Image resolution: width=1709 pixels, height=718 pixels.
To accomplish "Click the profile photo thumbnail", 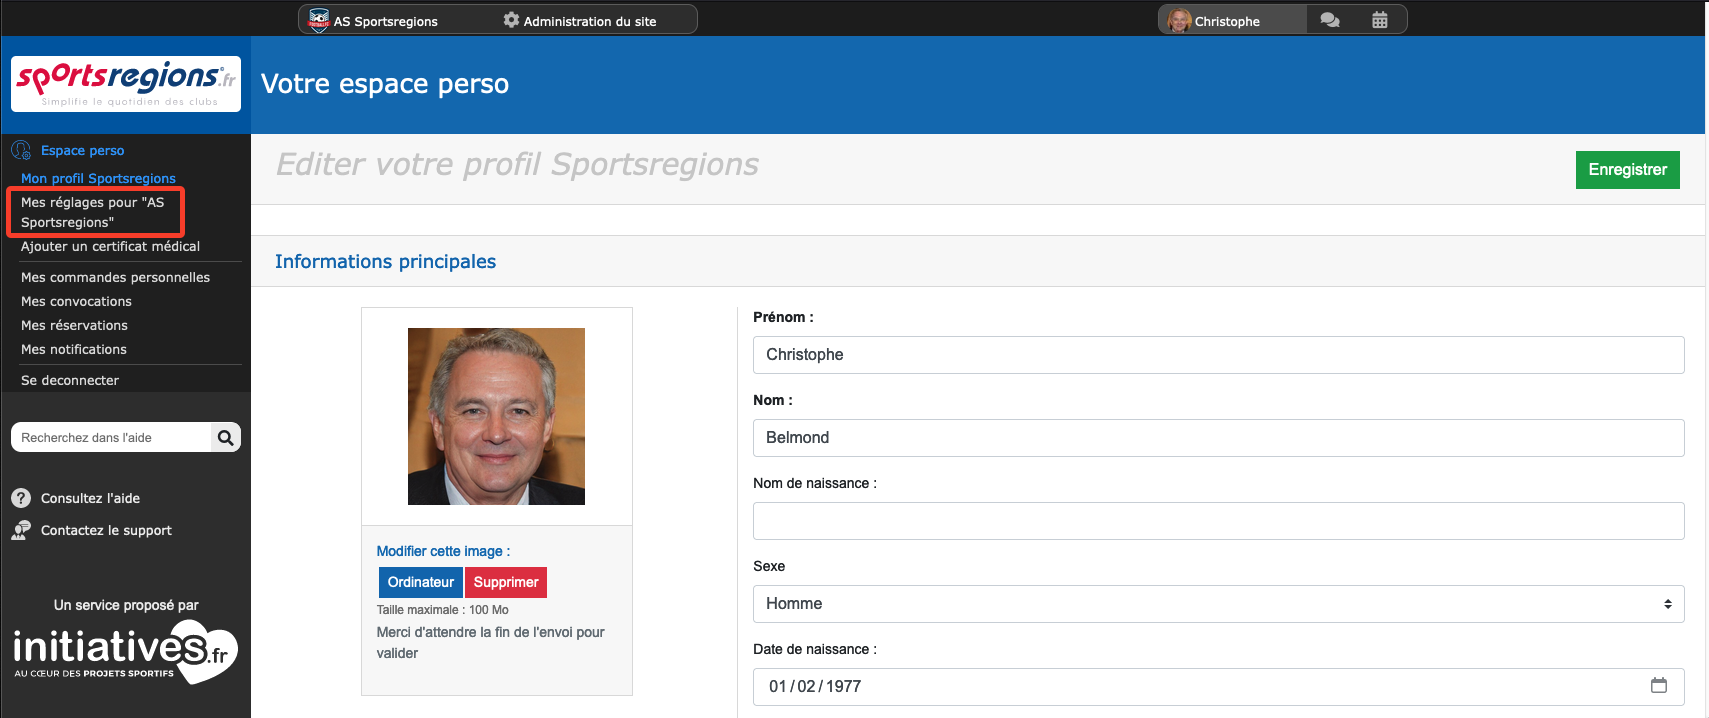I will 496,416.
